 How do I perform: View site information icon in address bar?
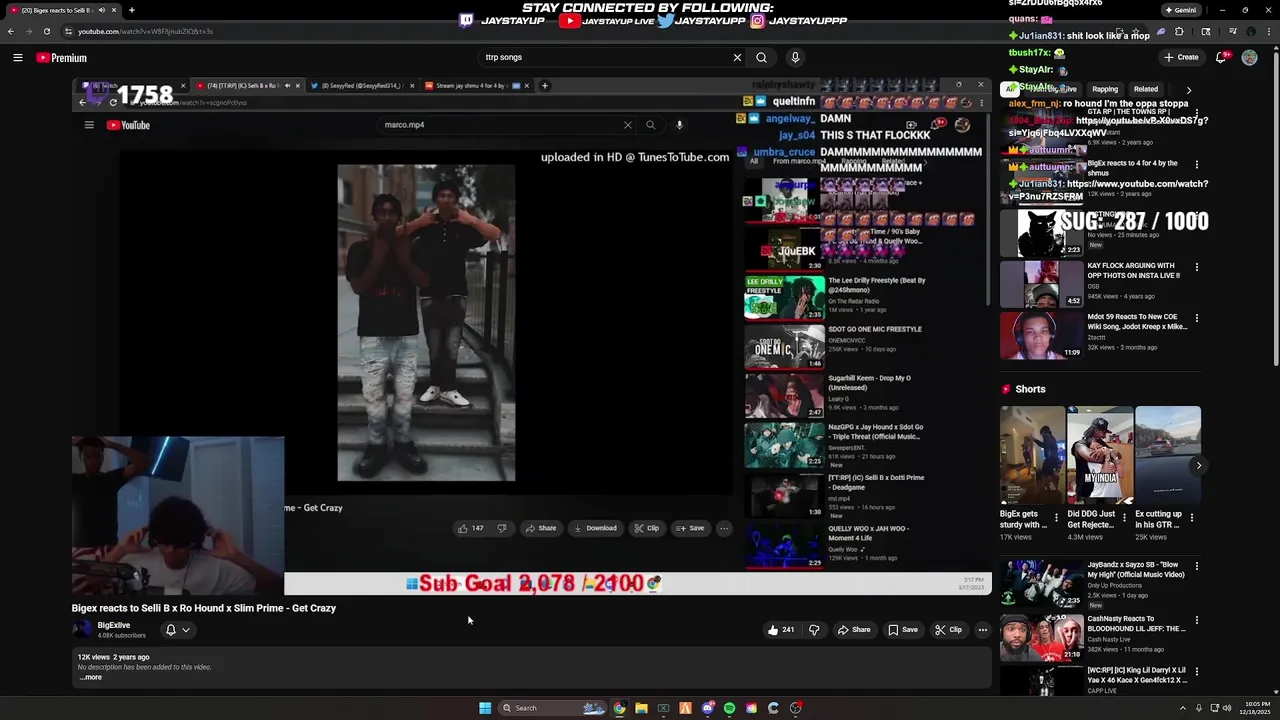click(68, 31)
